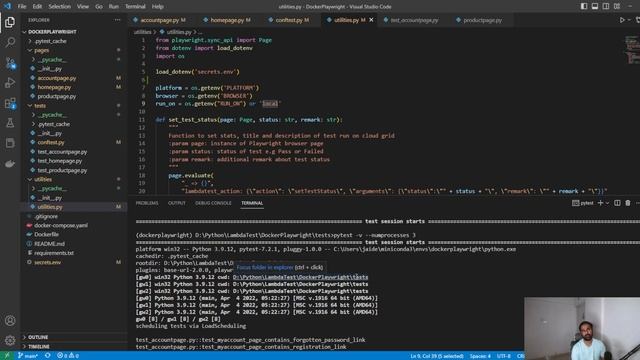Viewport: 640px width, 360px height.
Task: Open the Testing flask view
Action: [x=10, y=123]
